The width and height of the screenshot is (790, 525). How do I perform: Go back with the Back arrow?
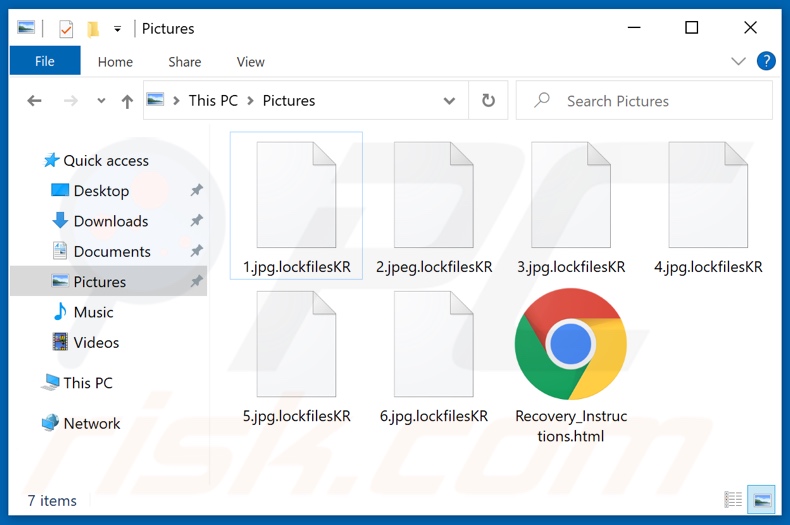tap(34, 101)
